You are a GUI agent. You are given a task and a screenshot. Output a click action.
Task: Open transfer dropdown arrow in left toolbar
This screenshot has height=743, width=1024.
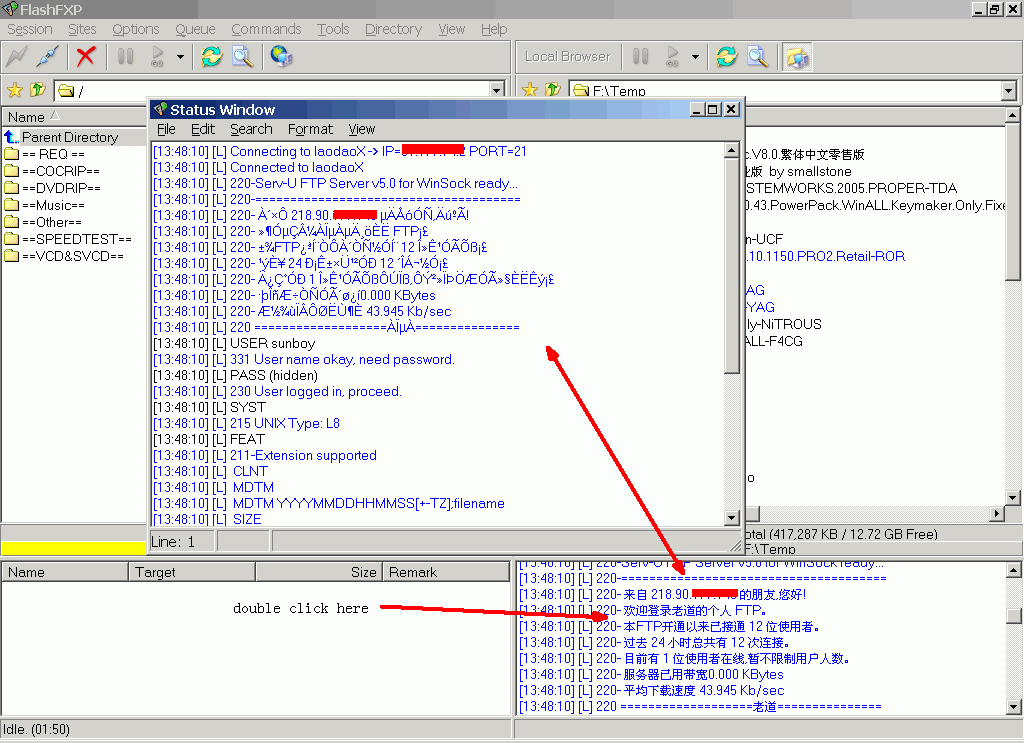[x=180, y=57]
